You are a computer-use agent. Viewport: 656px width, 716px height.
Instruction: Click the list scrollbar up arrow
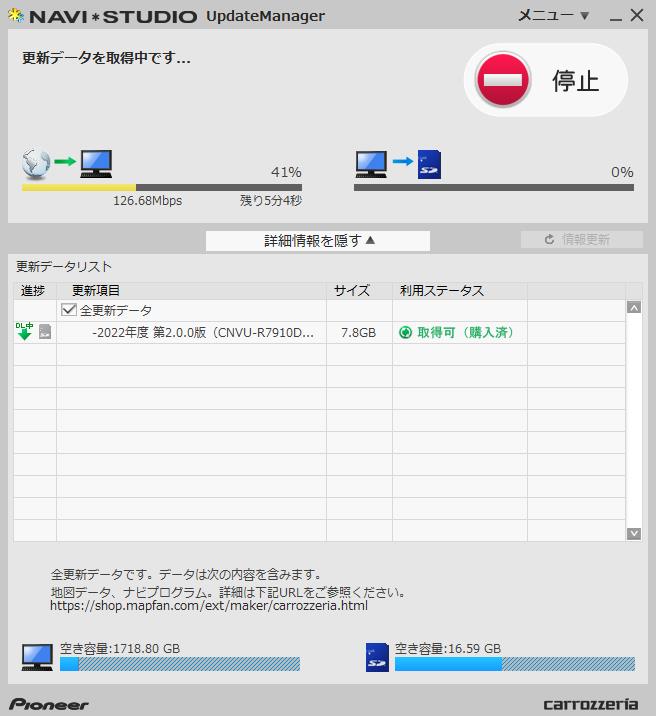tap(634, 307)
